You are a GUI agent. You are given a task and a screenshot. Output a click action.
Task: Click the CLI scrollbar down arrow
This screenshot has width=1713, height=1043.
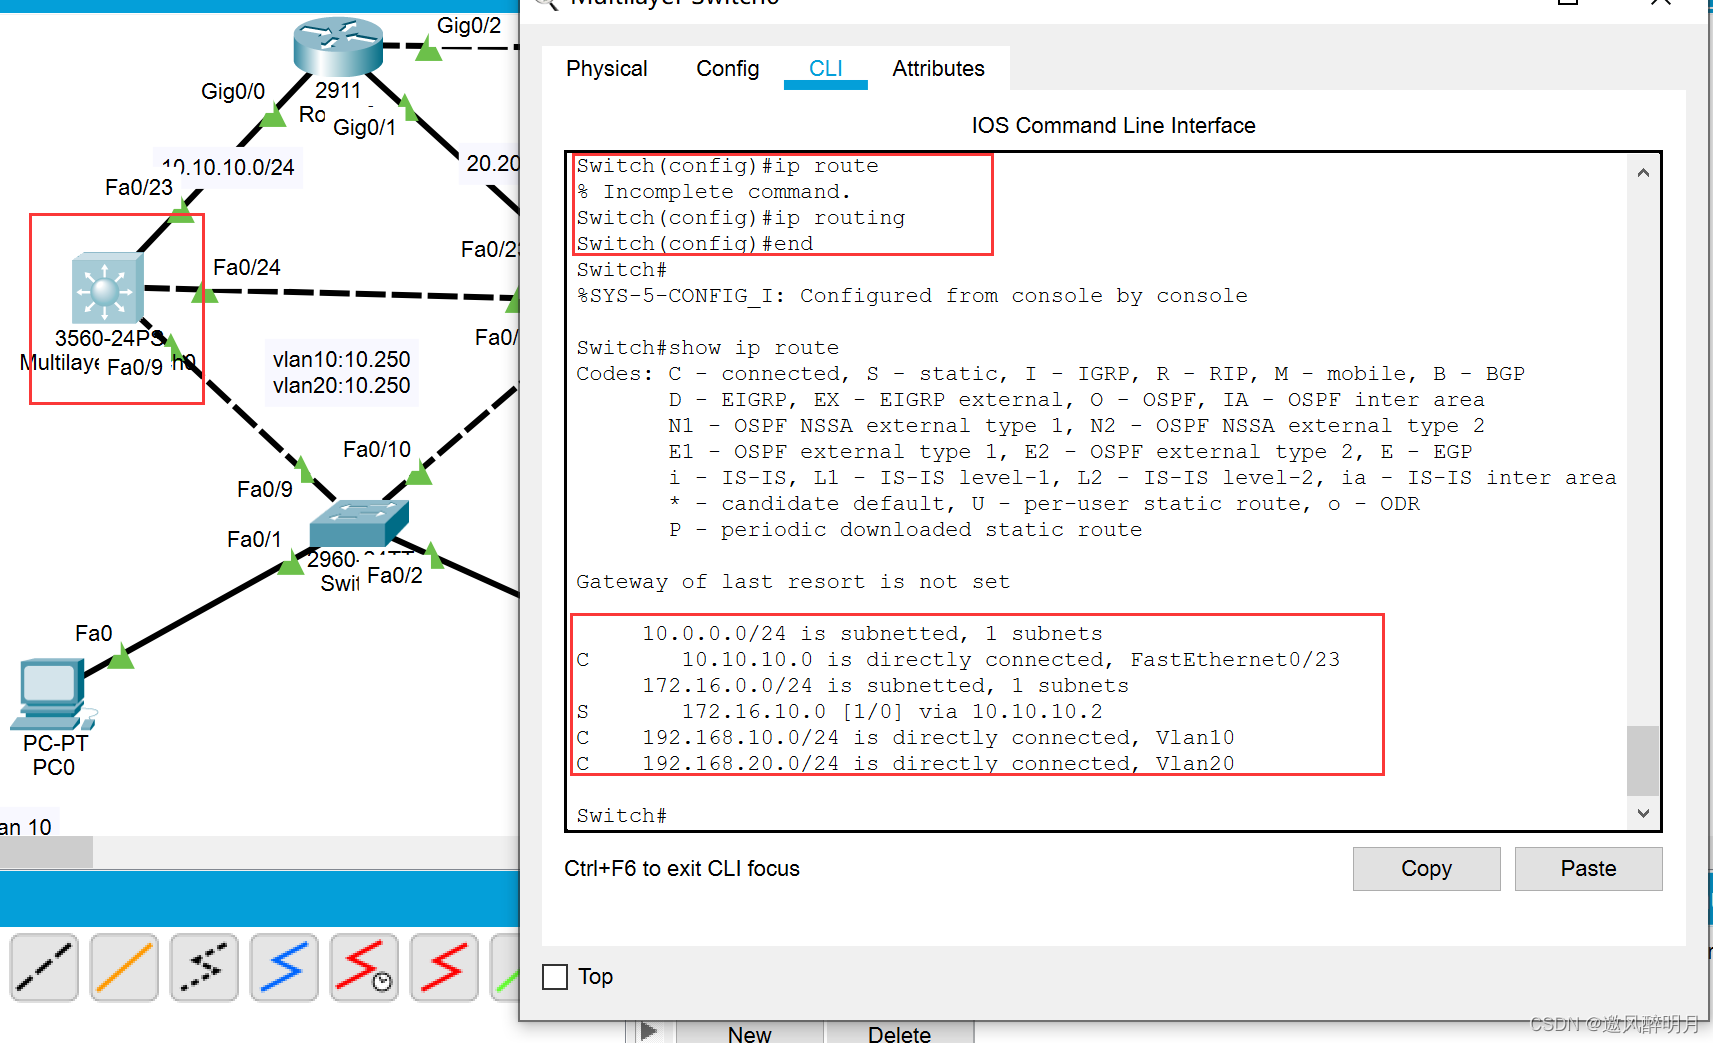click(1643, 813)
